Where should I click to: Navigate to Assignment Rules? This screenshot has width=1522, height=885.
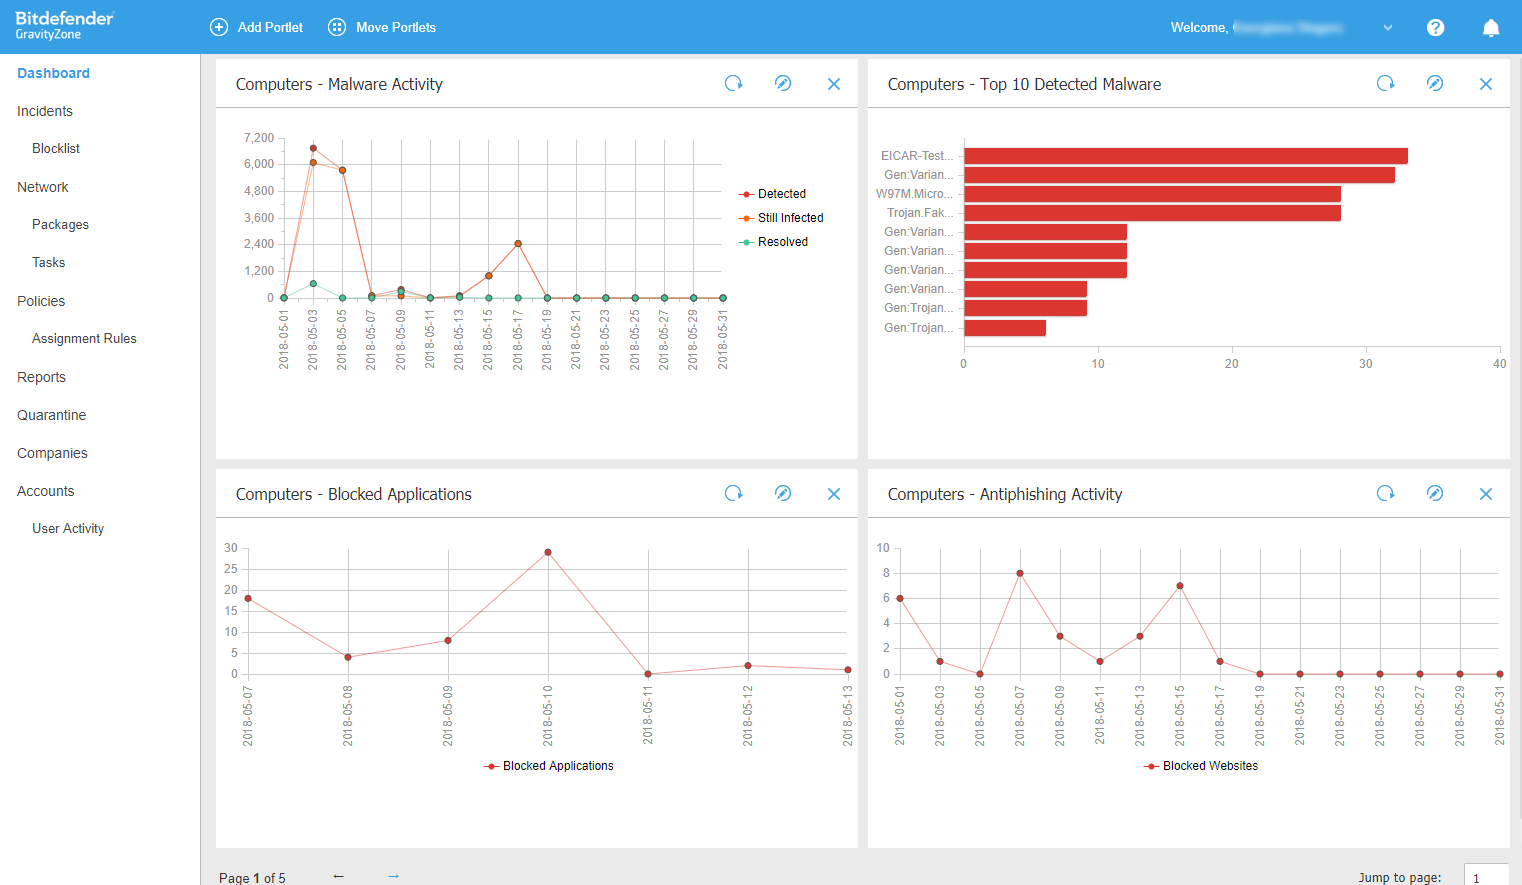(84, 338)
